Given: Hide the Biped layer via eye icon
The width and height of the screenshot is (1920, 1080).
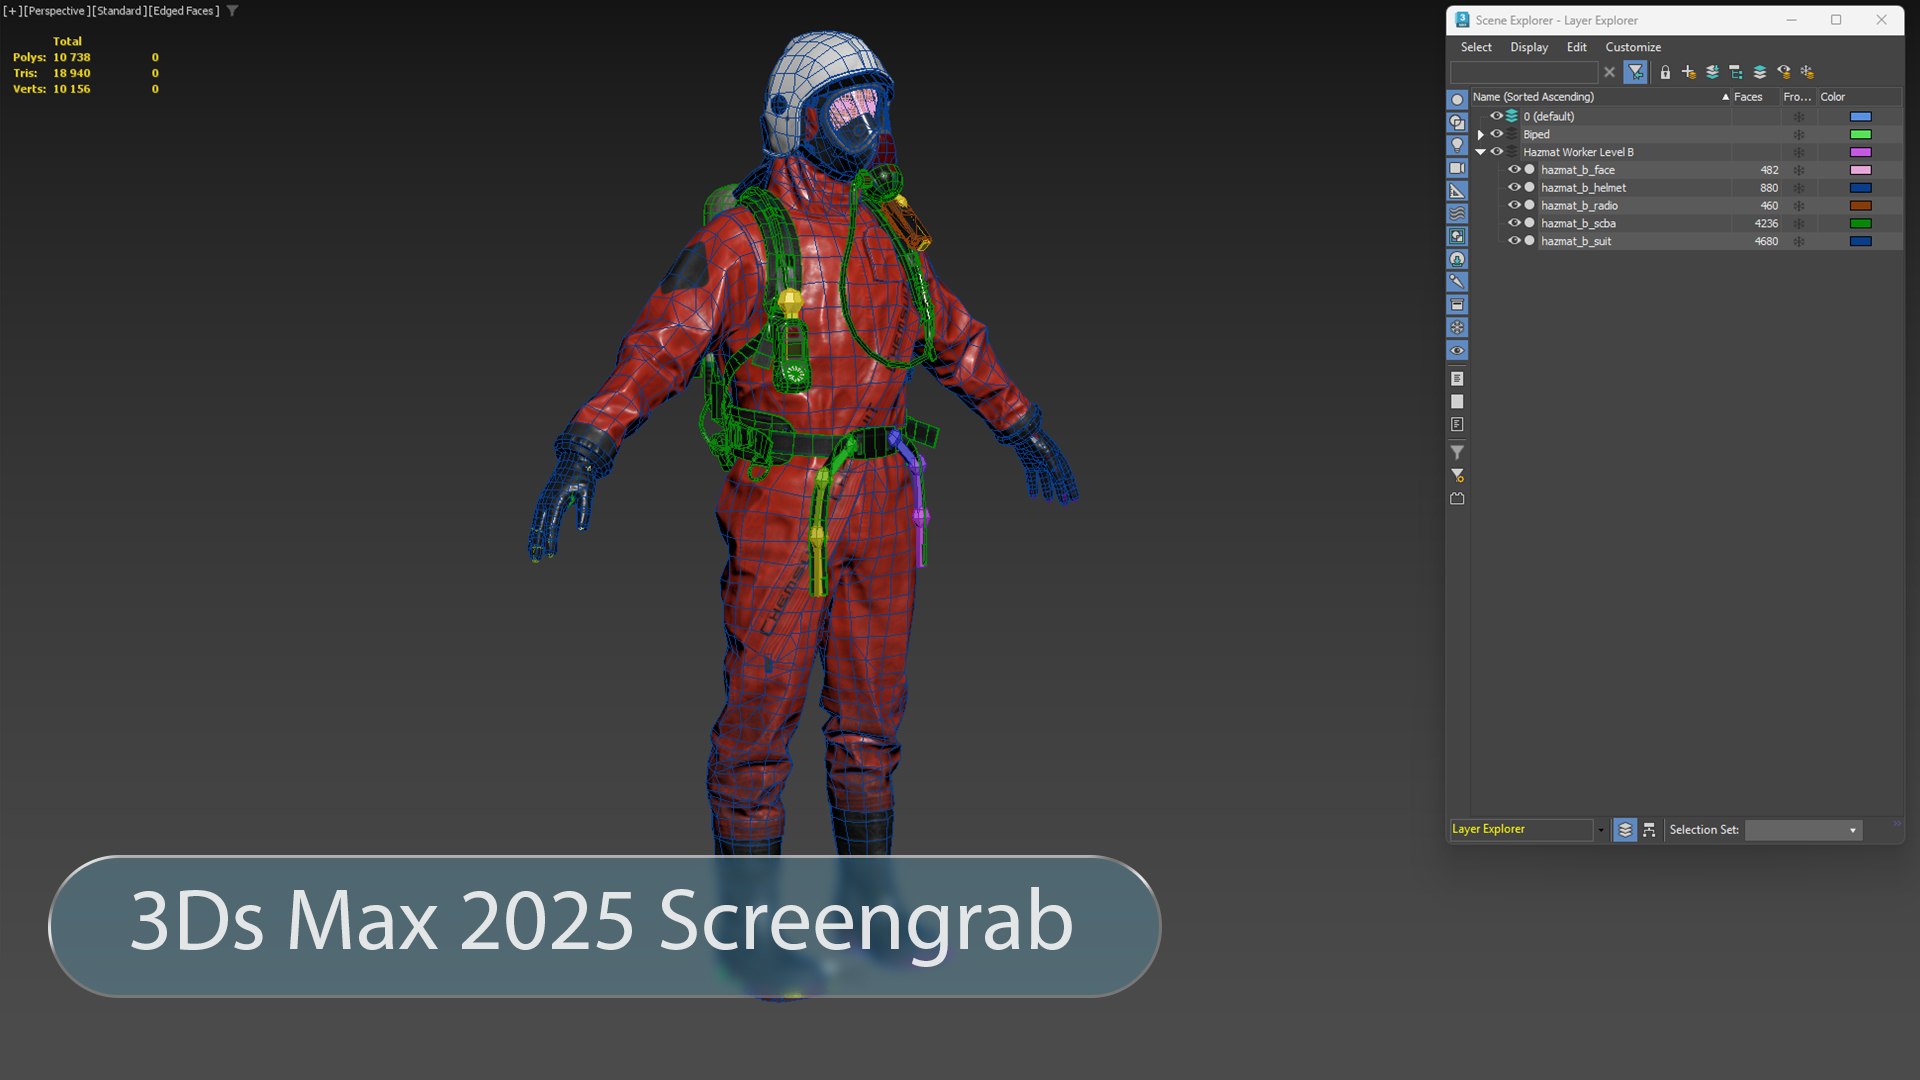Looking at the screenshot, I should pos(1496,134).
